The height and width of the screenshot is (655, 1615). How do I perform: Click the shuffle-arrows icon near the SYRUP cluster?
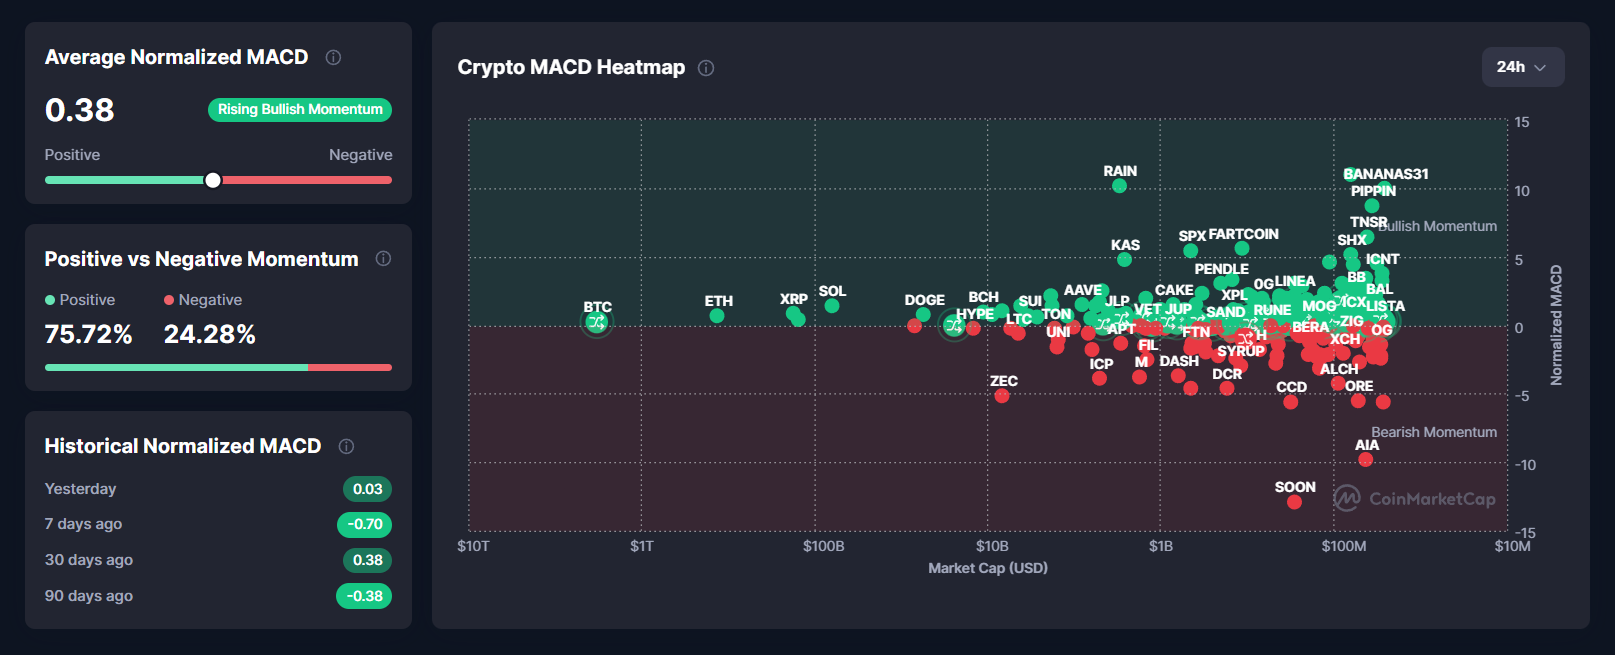pyautogui.click(x=1246, y=339)
